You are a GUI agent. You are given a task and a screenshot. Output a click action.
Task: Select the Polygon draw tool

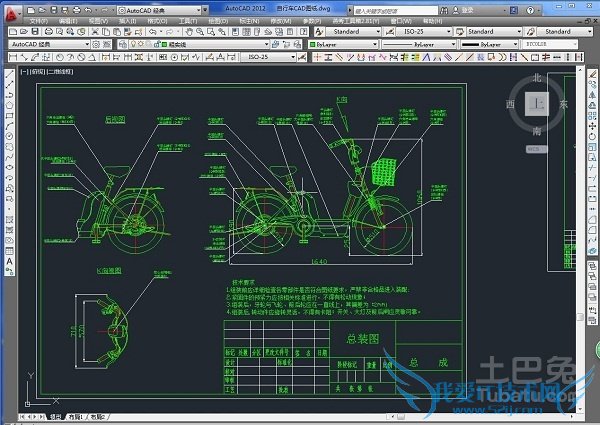(x=10, y=105)
